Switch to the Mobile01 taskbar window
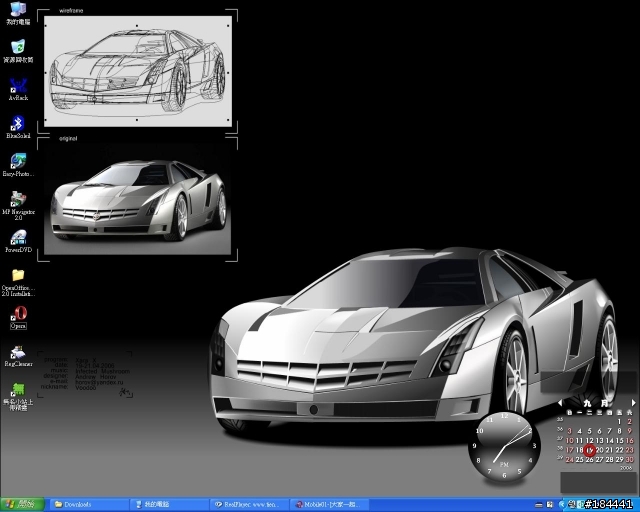 tap(330, 504)
